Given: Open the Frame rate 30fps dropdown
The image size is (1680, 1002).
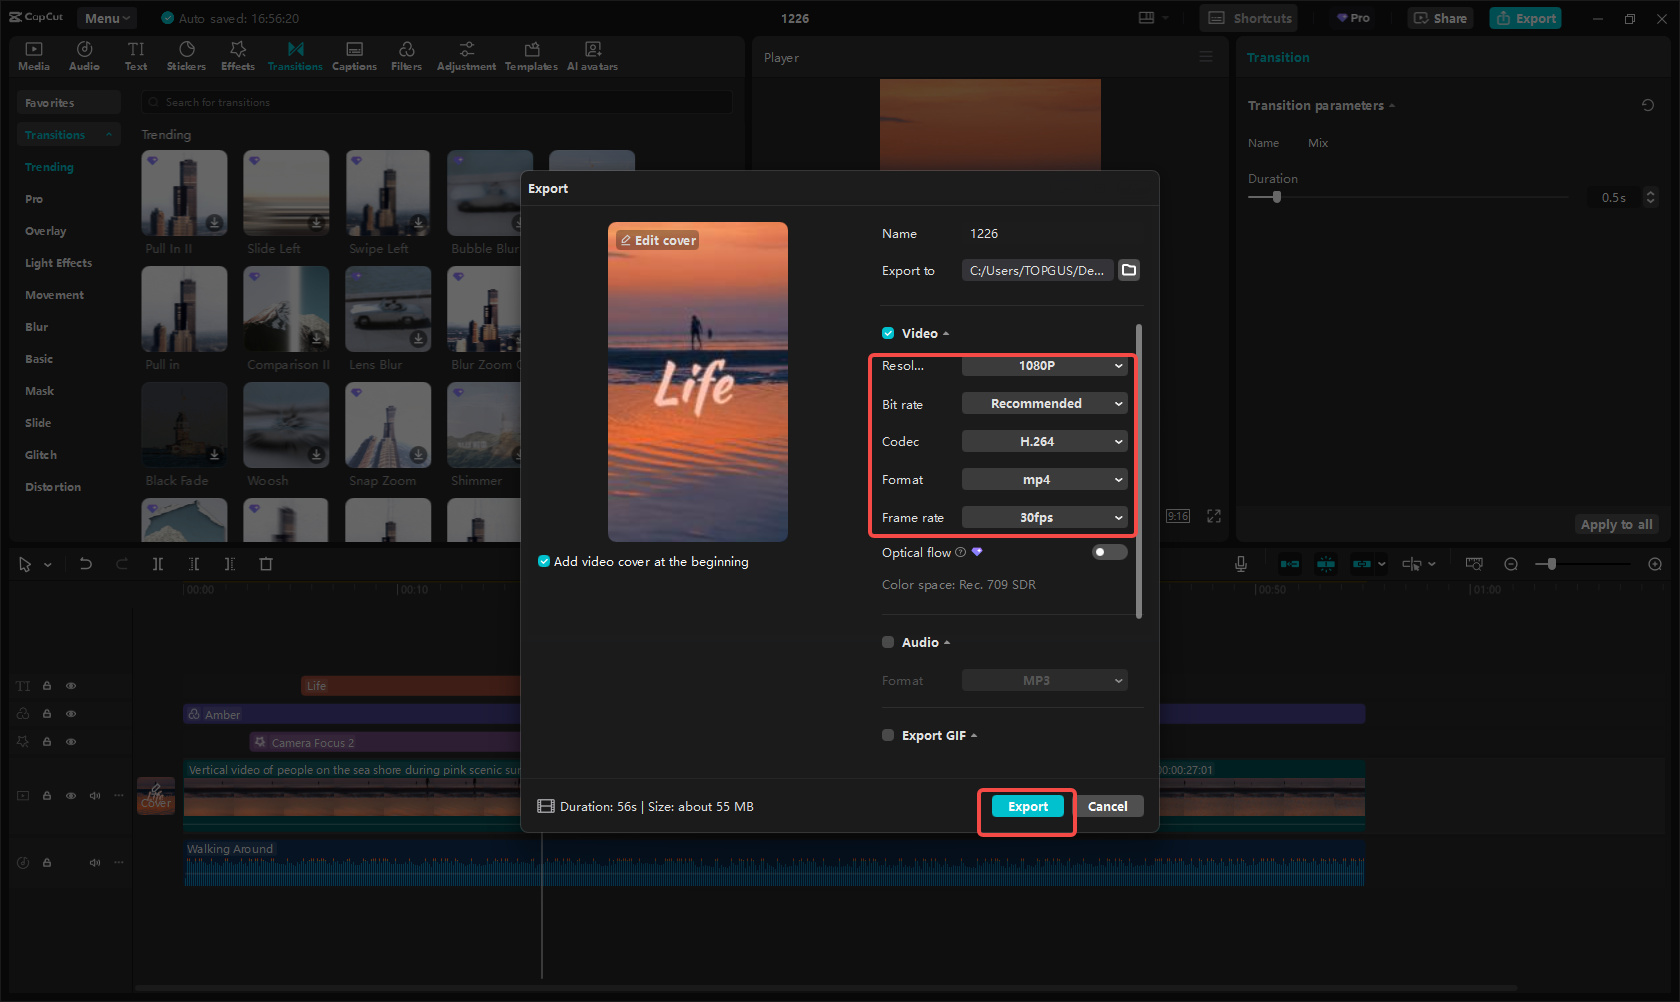Looking at the screenshot, I should (x=1044, y=518).
